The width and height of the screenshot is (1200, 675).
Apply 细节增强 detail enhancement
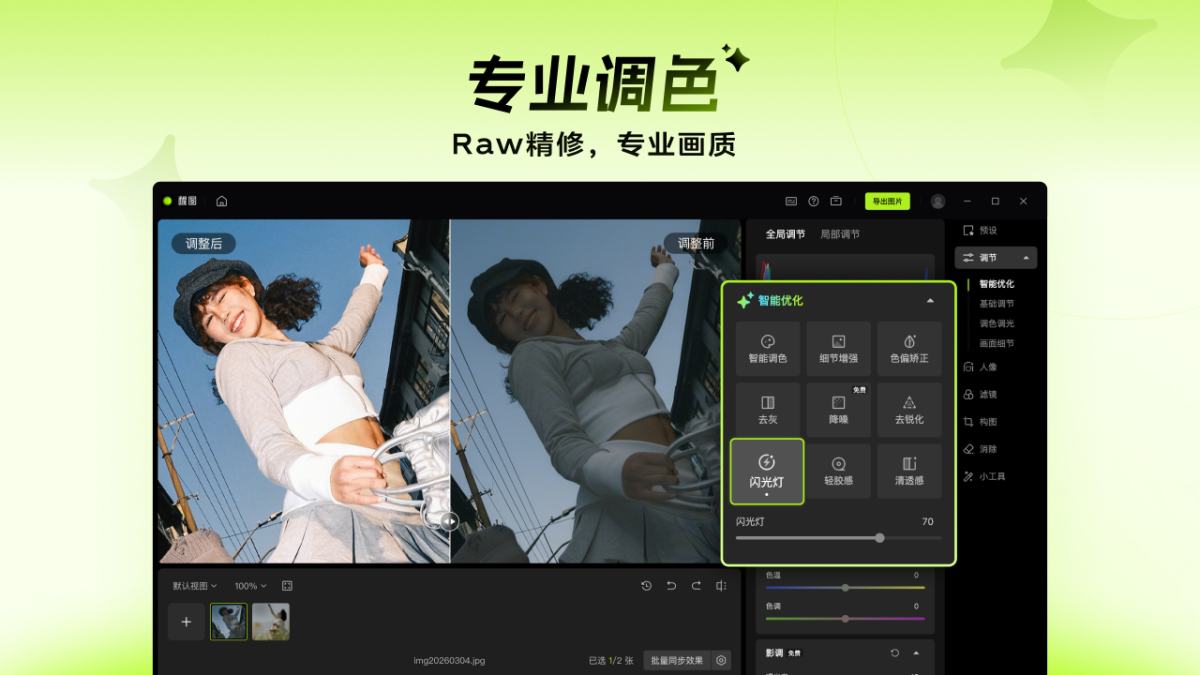tap(838, 349)
